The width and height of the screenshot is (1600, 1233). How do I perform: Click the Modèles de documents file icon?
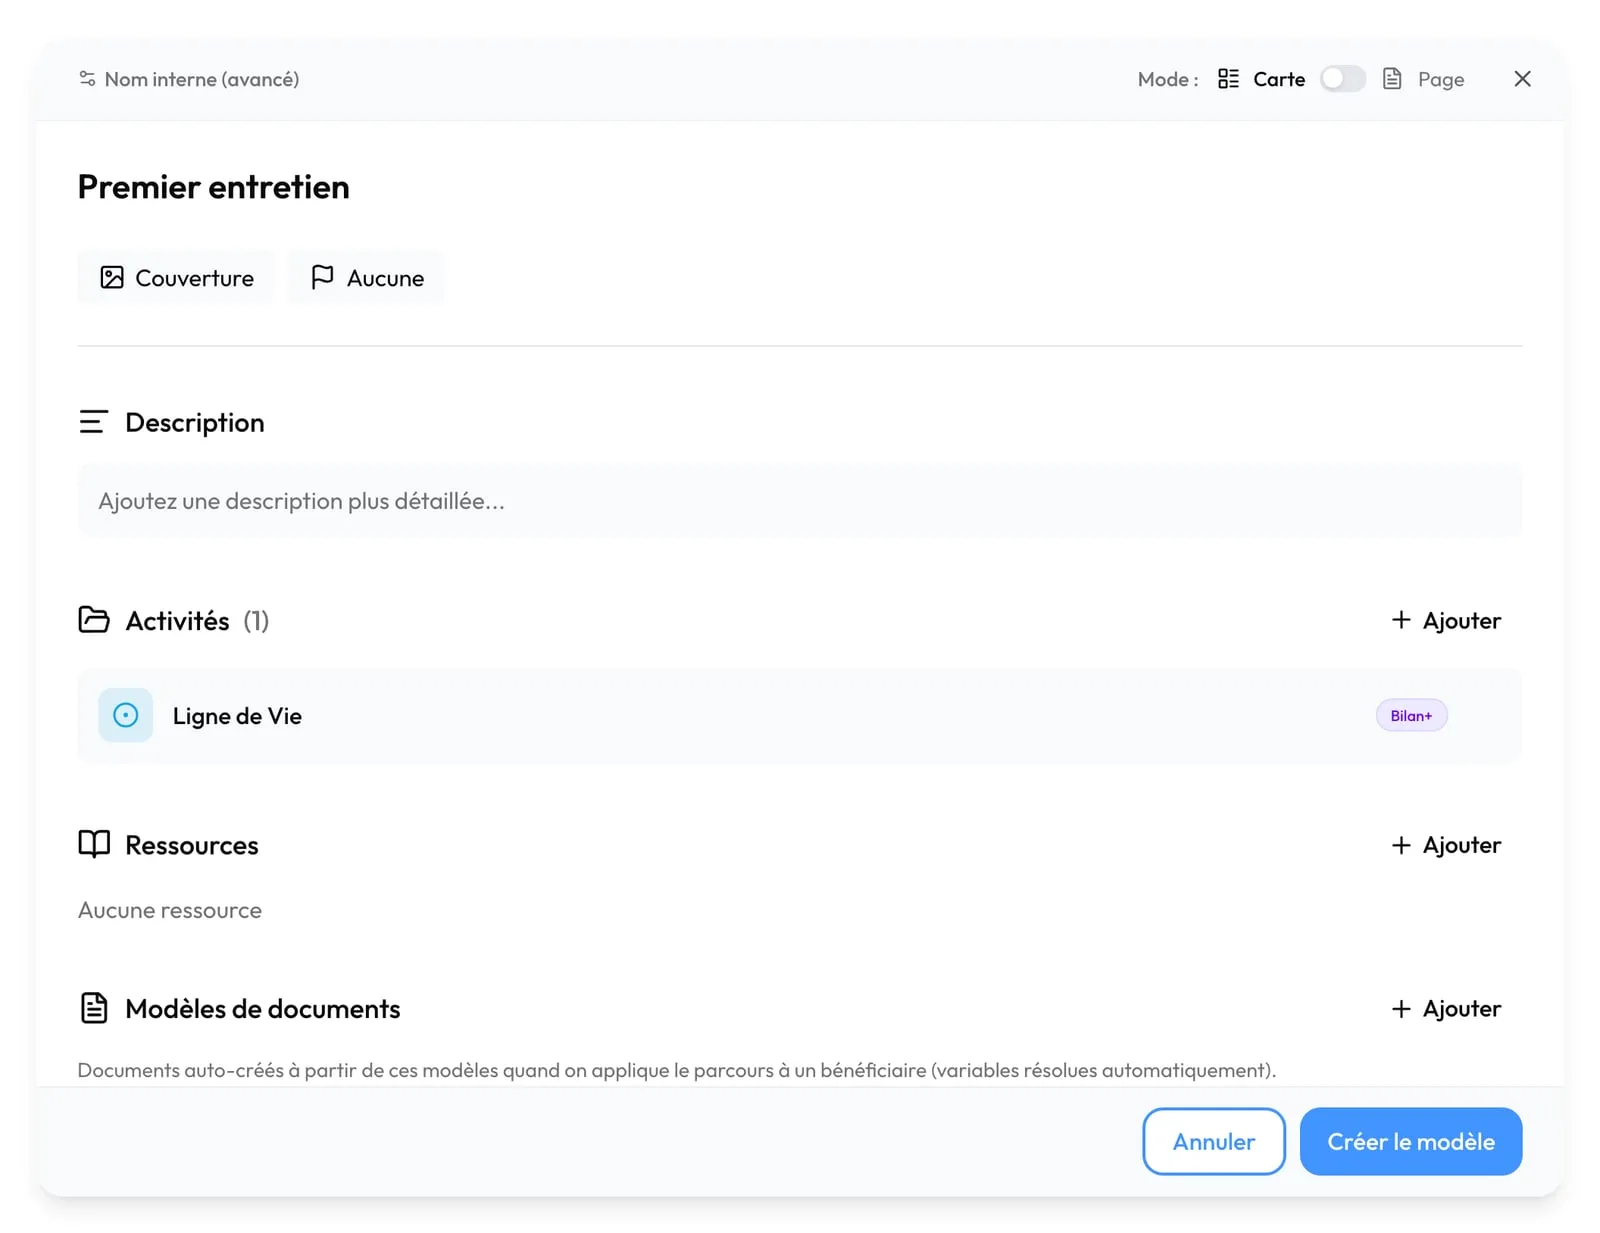tap(94, 1008)
